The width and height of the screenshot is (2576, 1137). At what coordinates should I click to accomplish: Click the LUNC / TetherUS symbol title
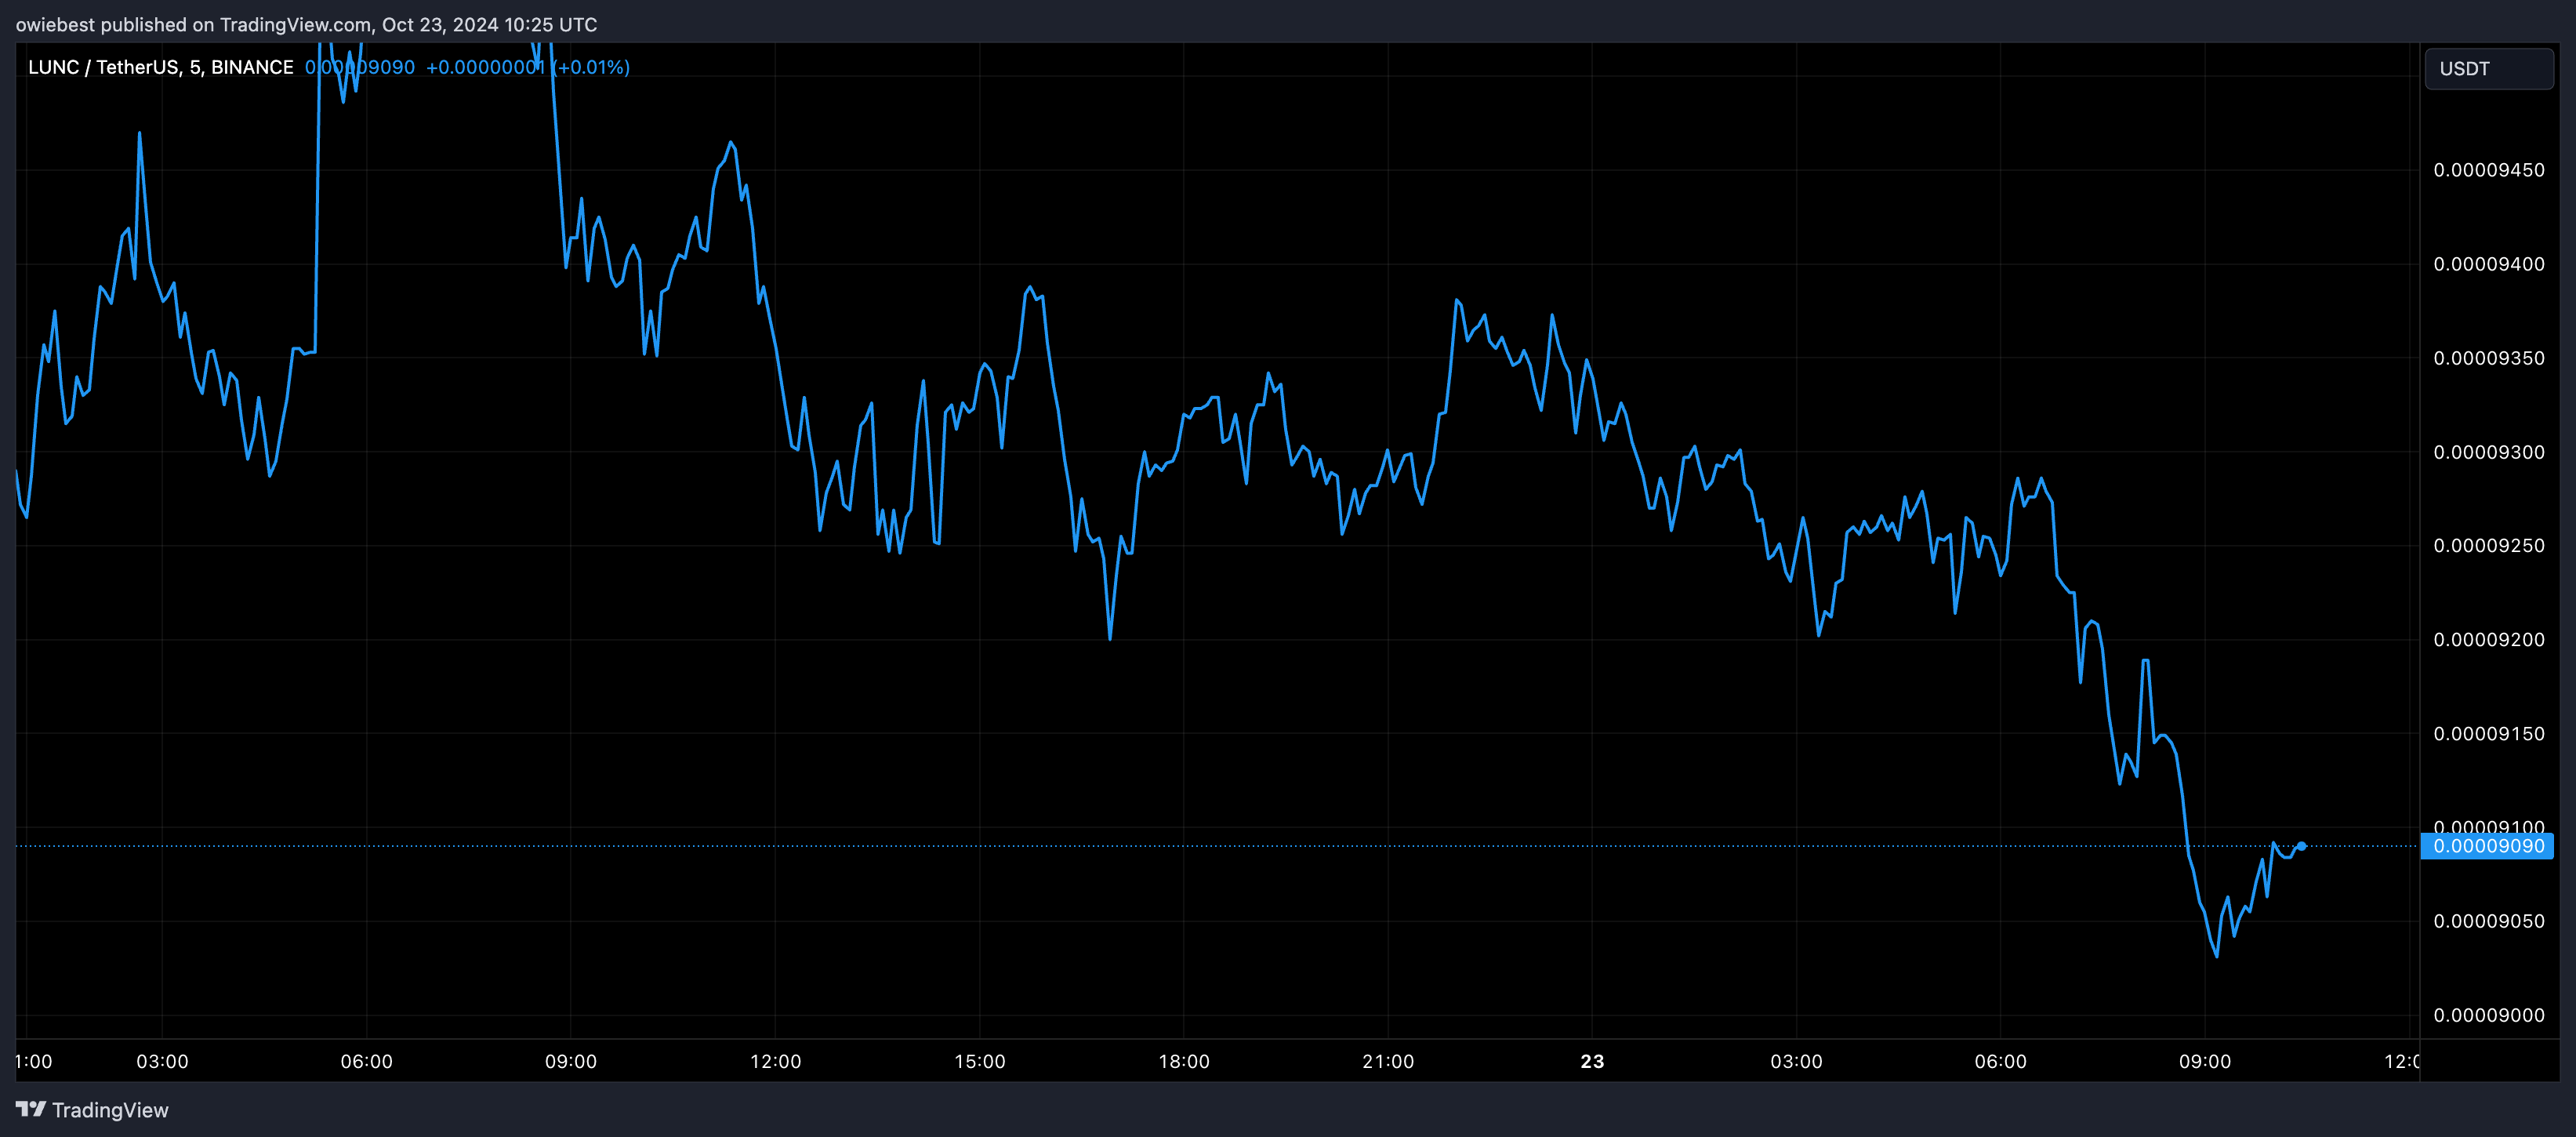tap(161, 67)
